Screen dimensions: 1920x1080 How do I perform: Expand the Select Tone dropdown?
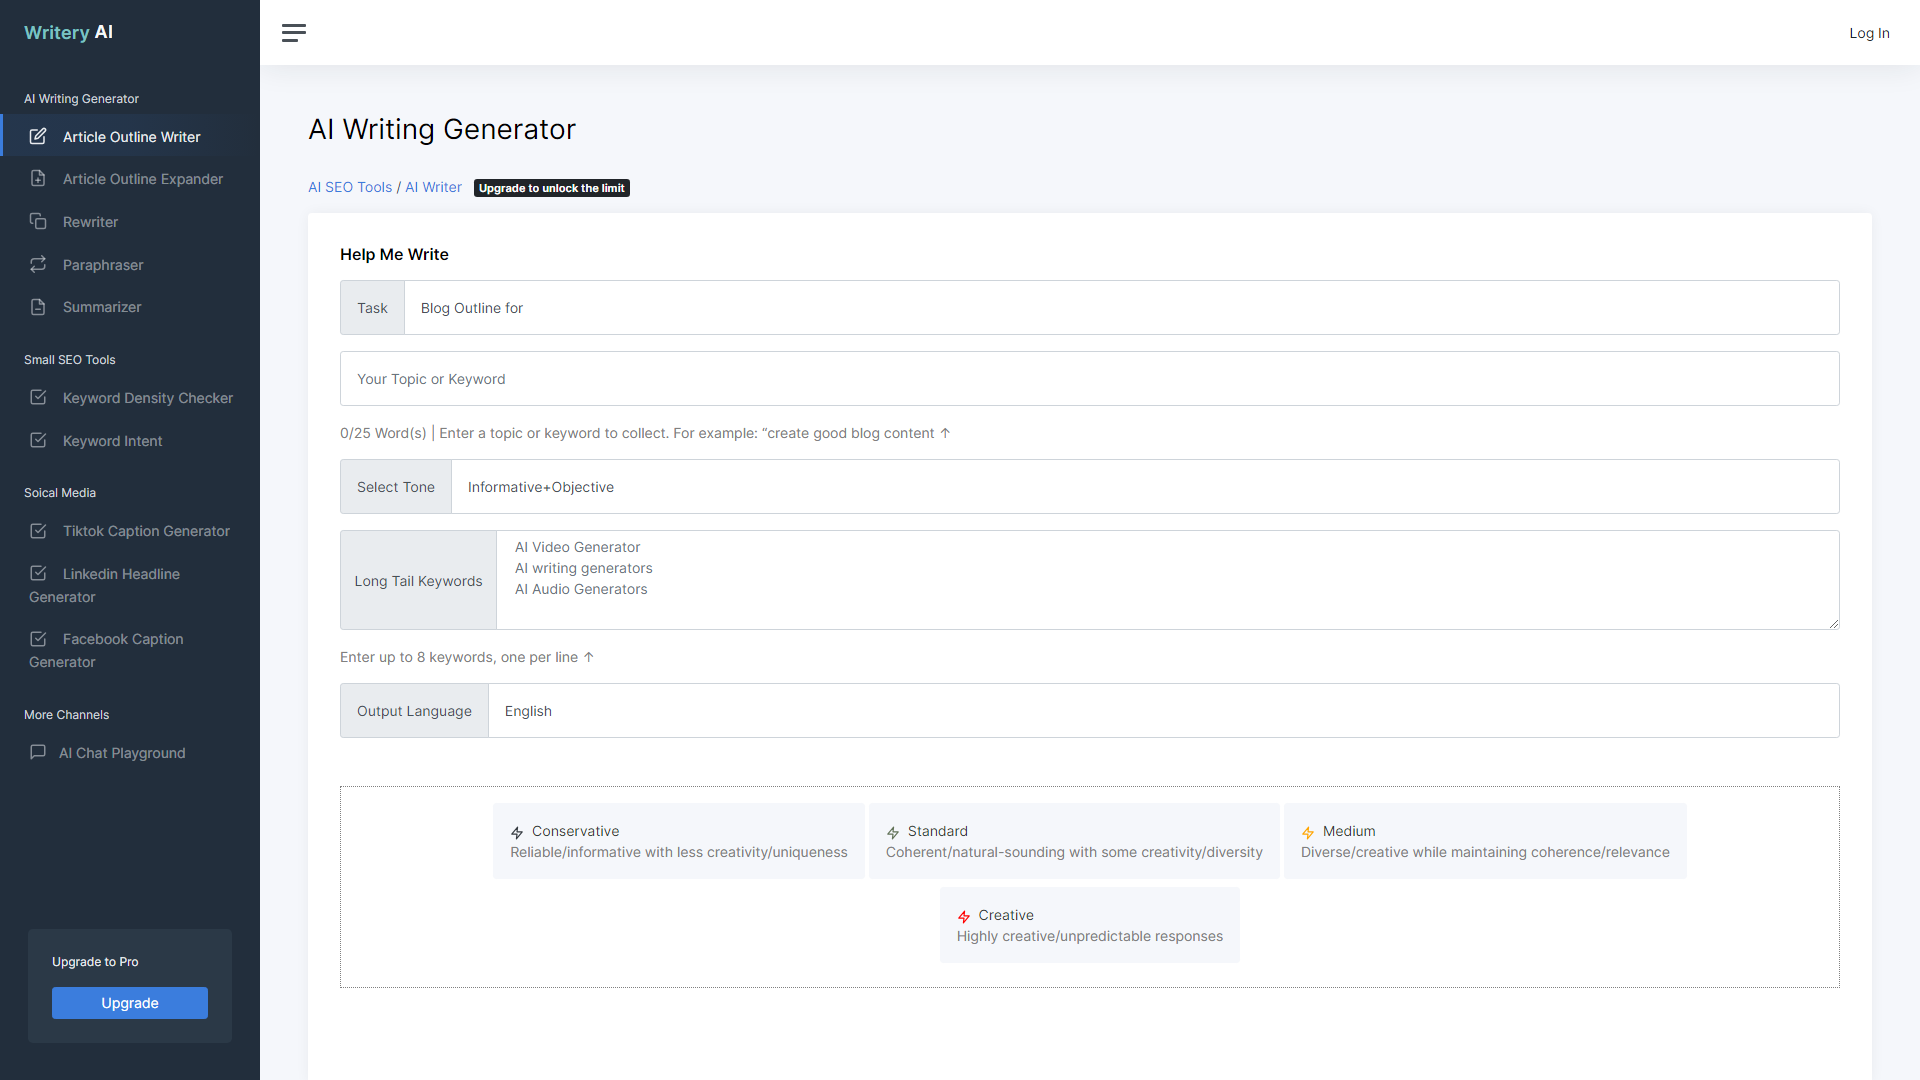(x=1144, y=487)
